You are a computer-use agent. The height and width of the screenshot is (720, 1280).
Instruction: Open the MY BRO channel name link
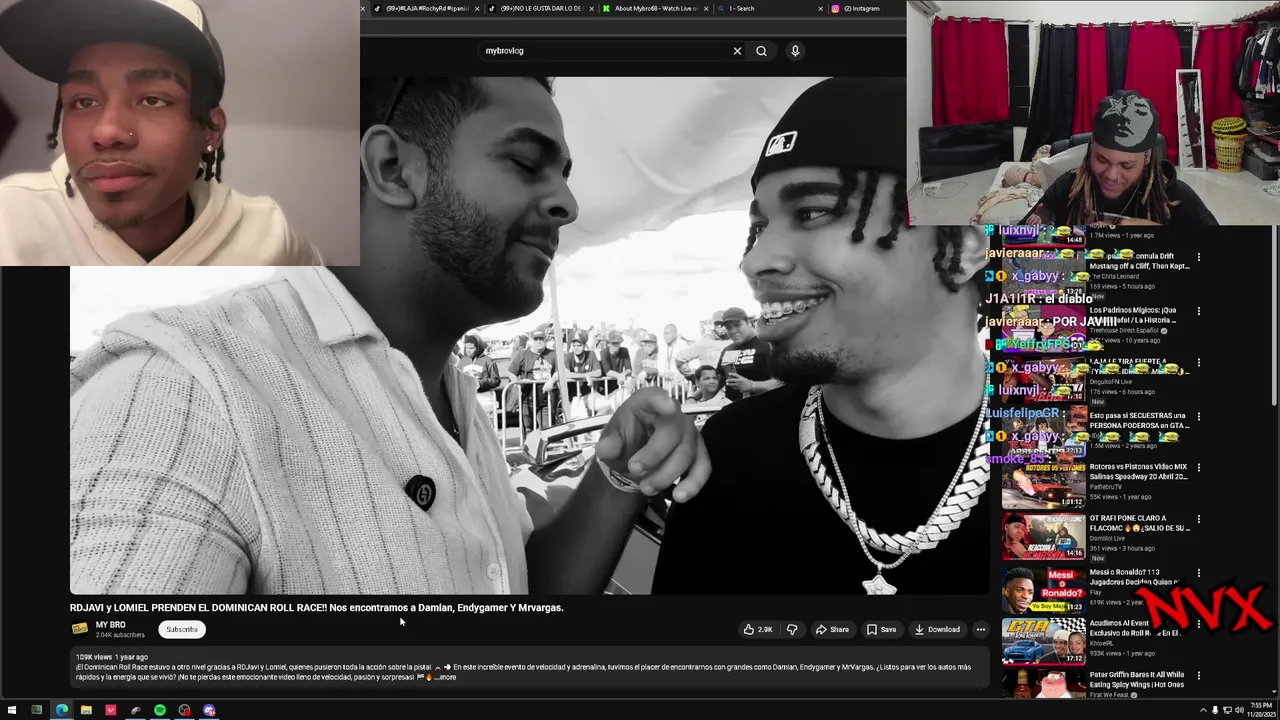[110, 625]
